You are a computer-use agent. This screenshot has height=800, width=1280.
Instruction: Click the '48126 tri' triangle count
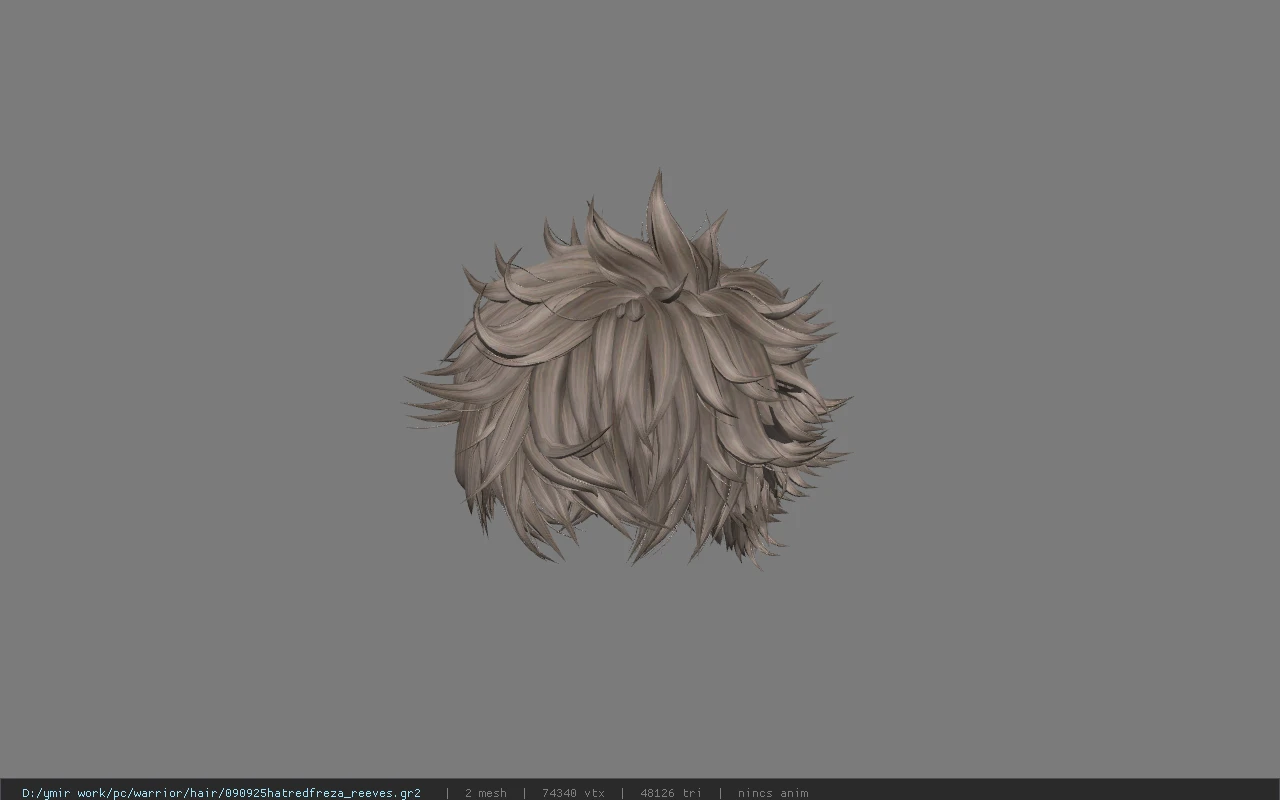(x=670, y=793)
